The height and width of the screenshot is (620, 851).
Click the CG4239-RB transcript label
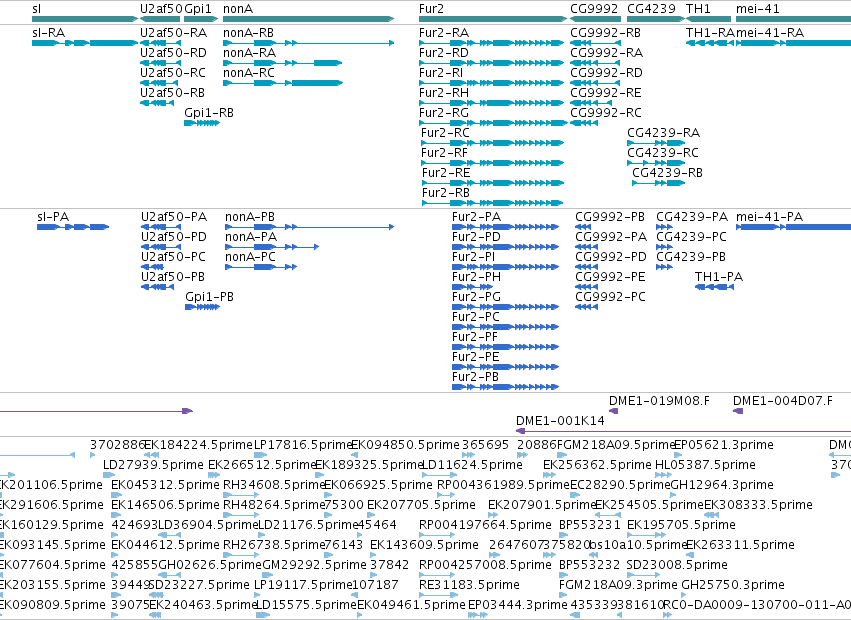tap(667, 173)
